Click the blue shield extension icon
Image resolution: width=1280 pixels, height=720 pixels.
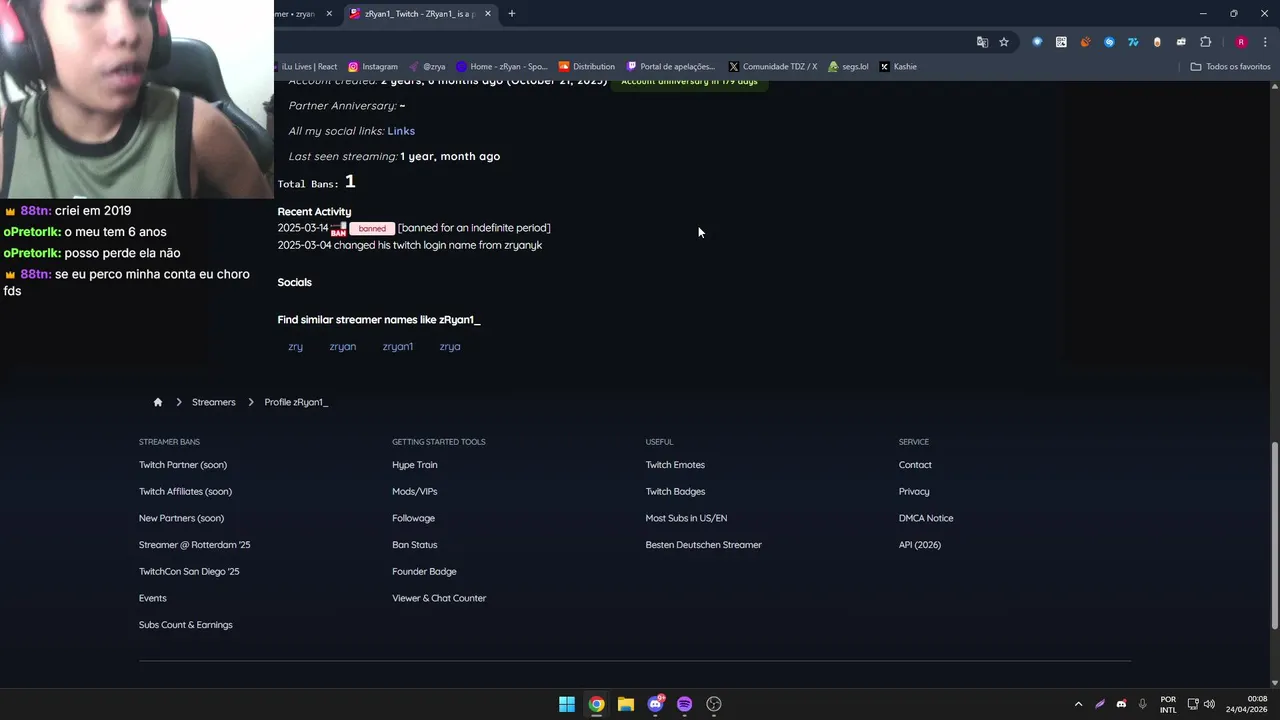click(1037, 42)
